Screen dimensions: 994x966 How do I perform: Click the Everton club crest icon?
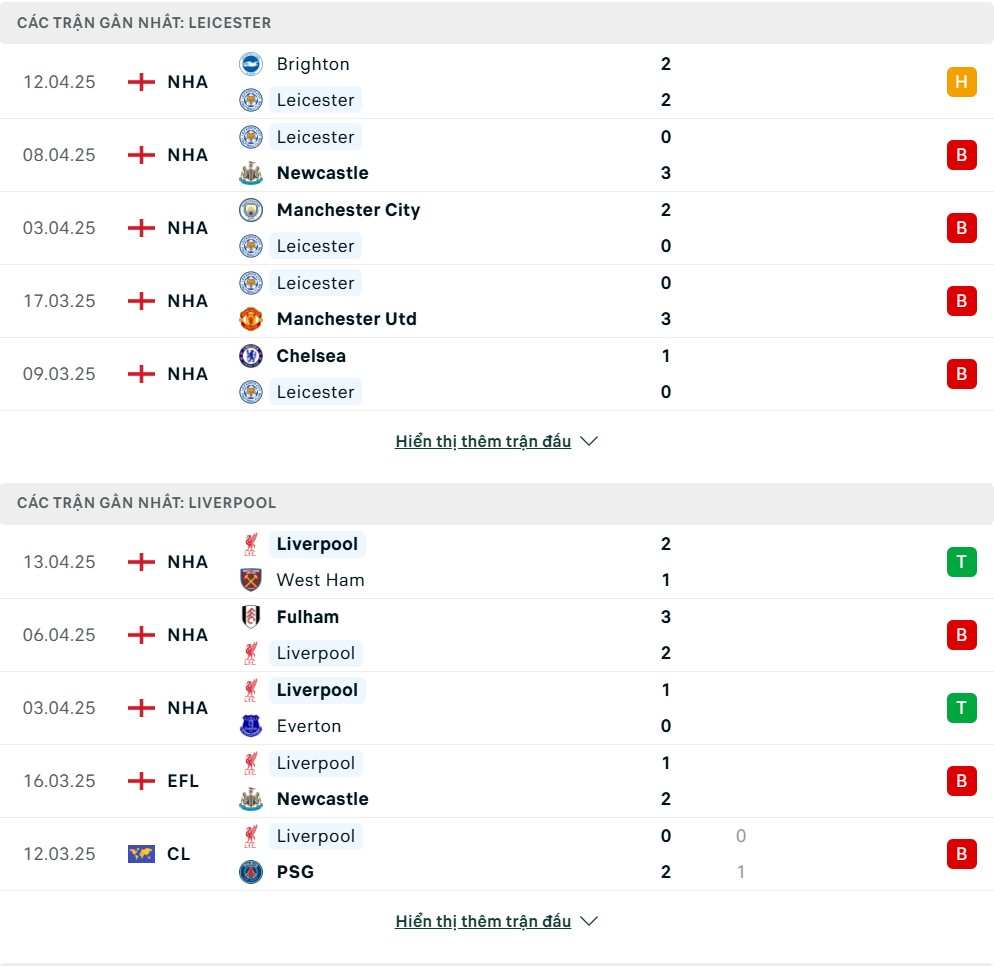pyautogui.click(x=251, y=726)
